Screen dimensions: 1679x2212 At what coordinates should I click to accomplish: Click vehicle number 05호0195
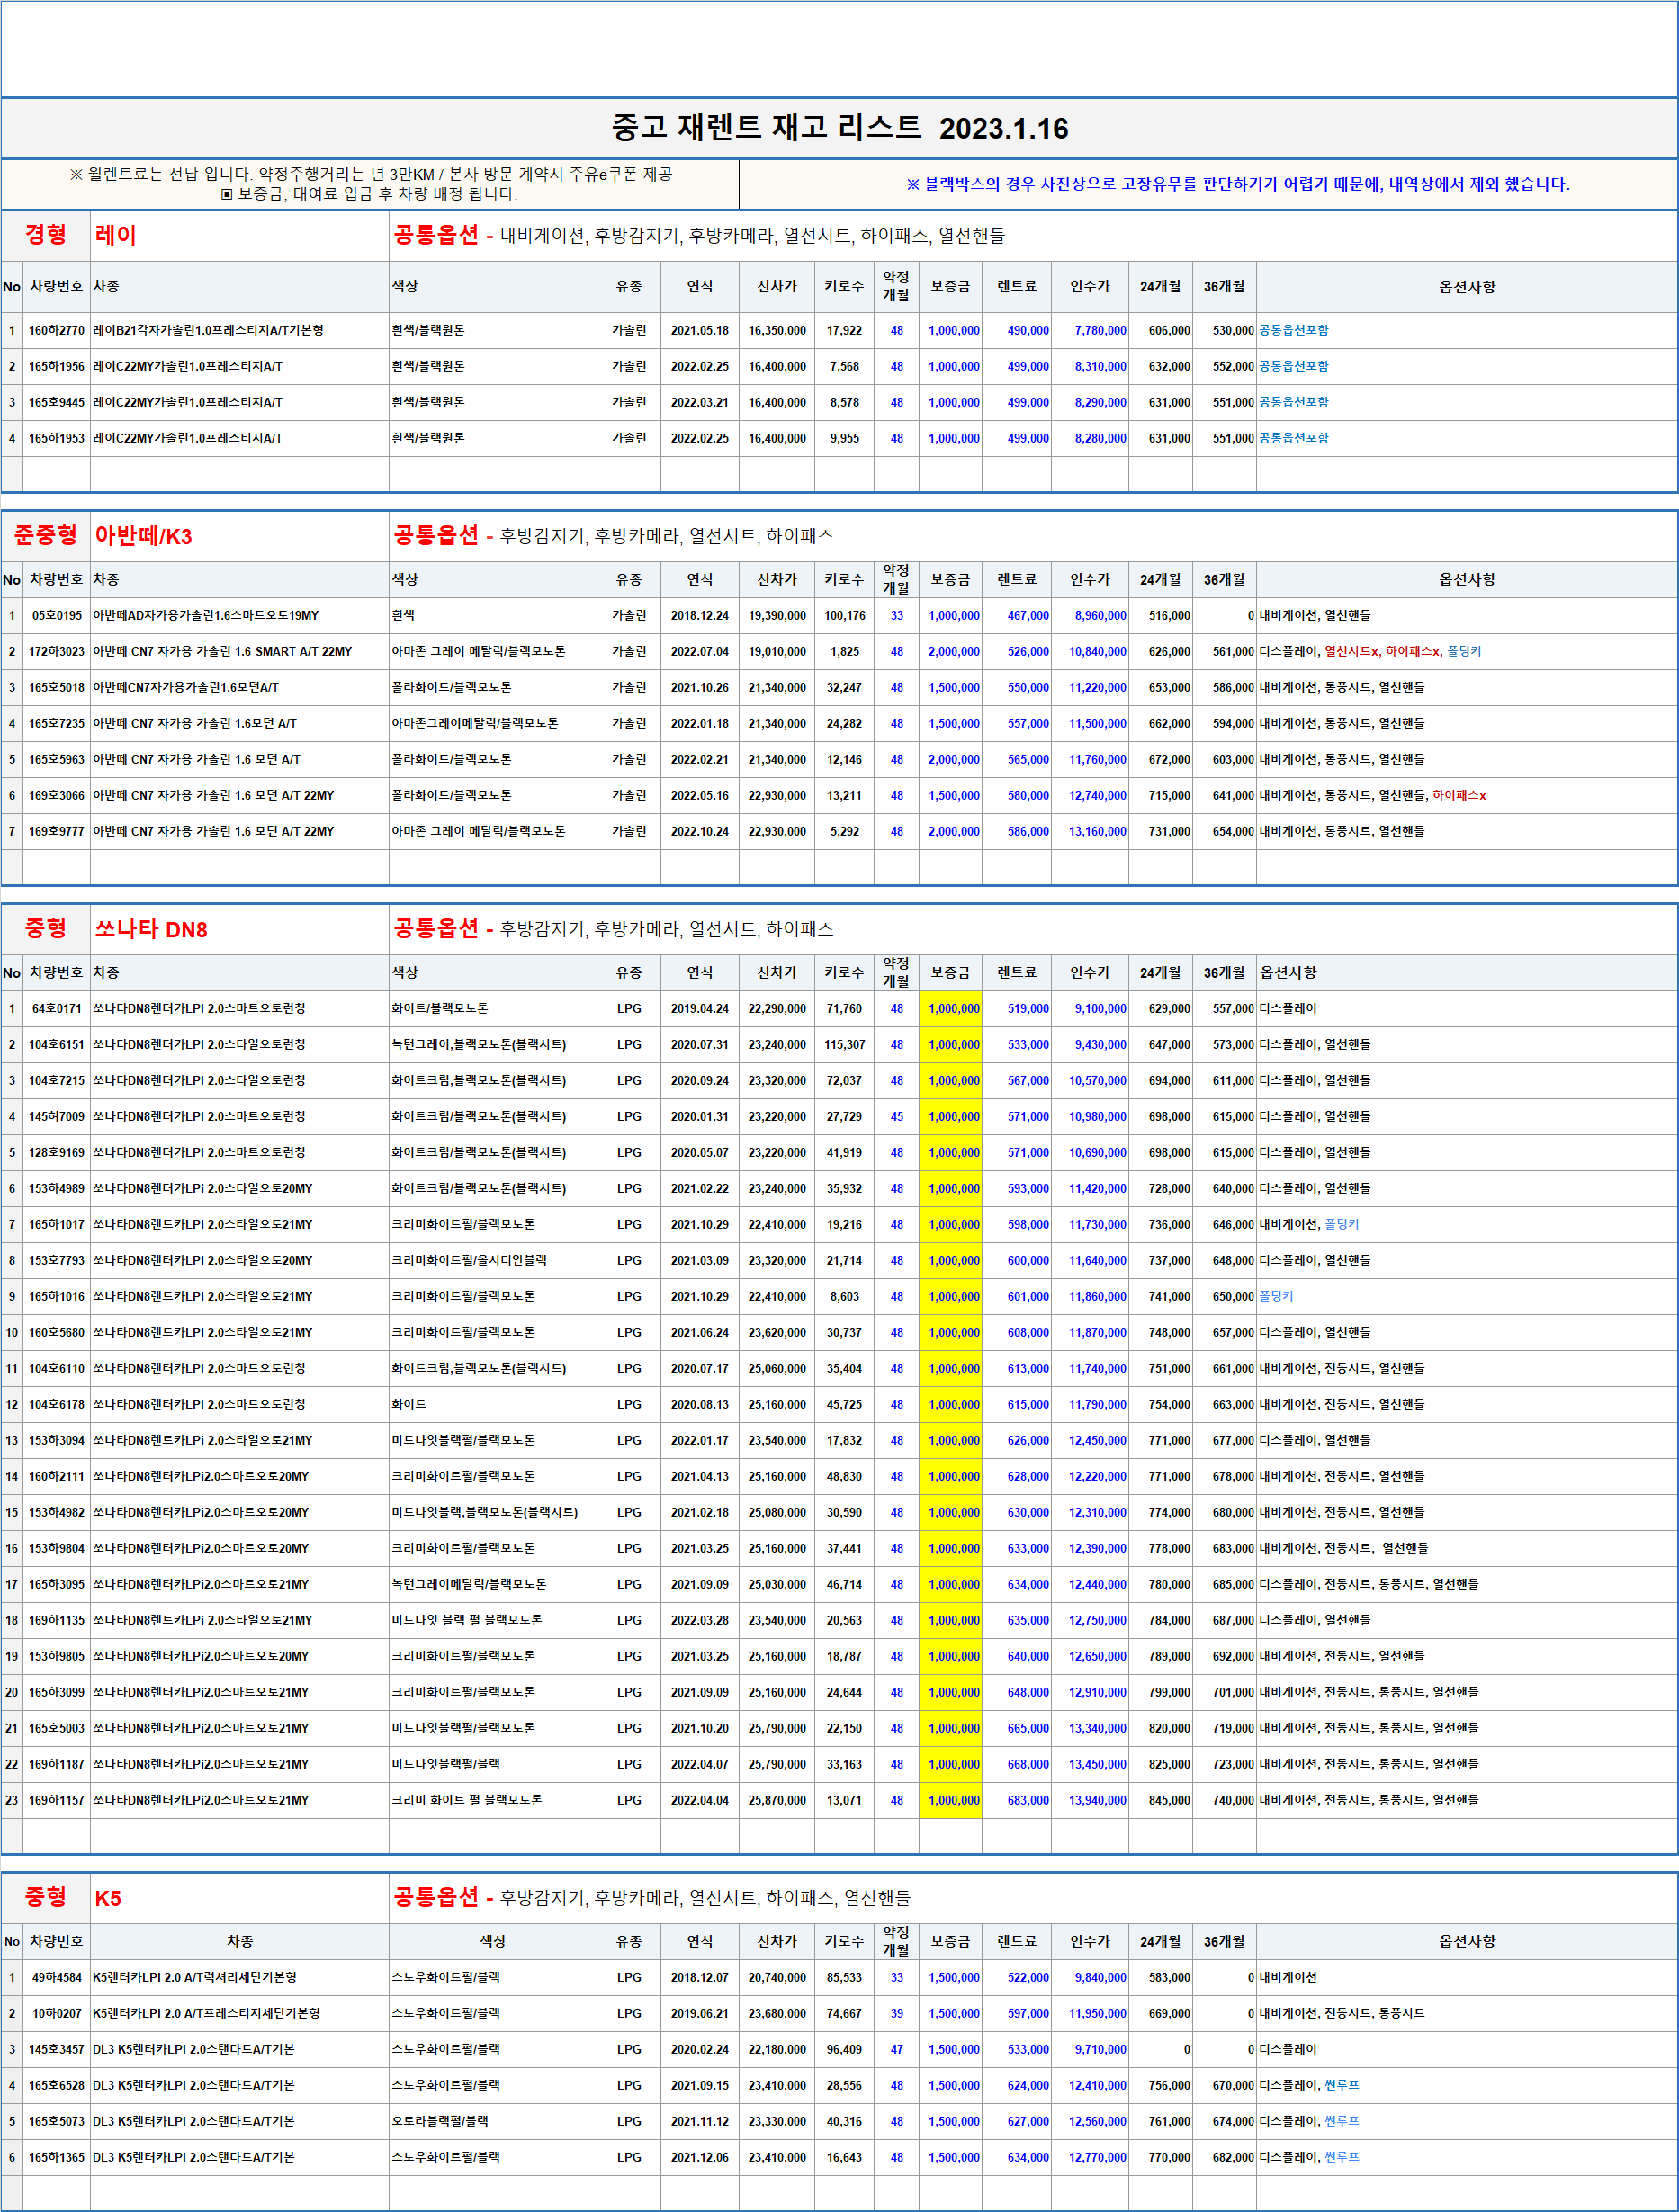click(x=57, y=615)
